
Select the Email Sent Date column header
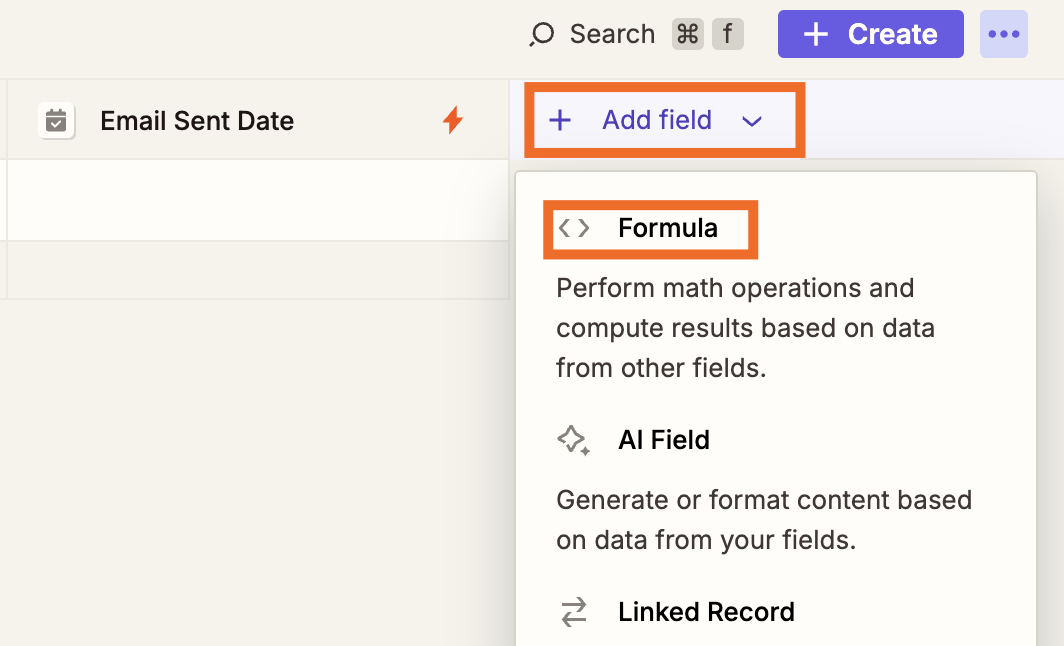point(196,120)
